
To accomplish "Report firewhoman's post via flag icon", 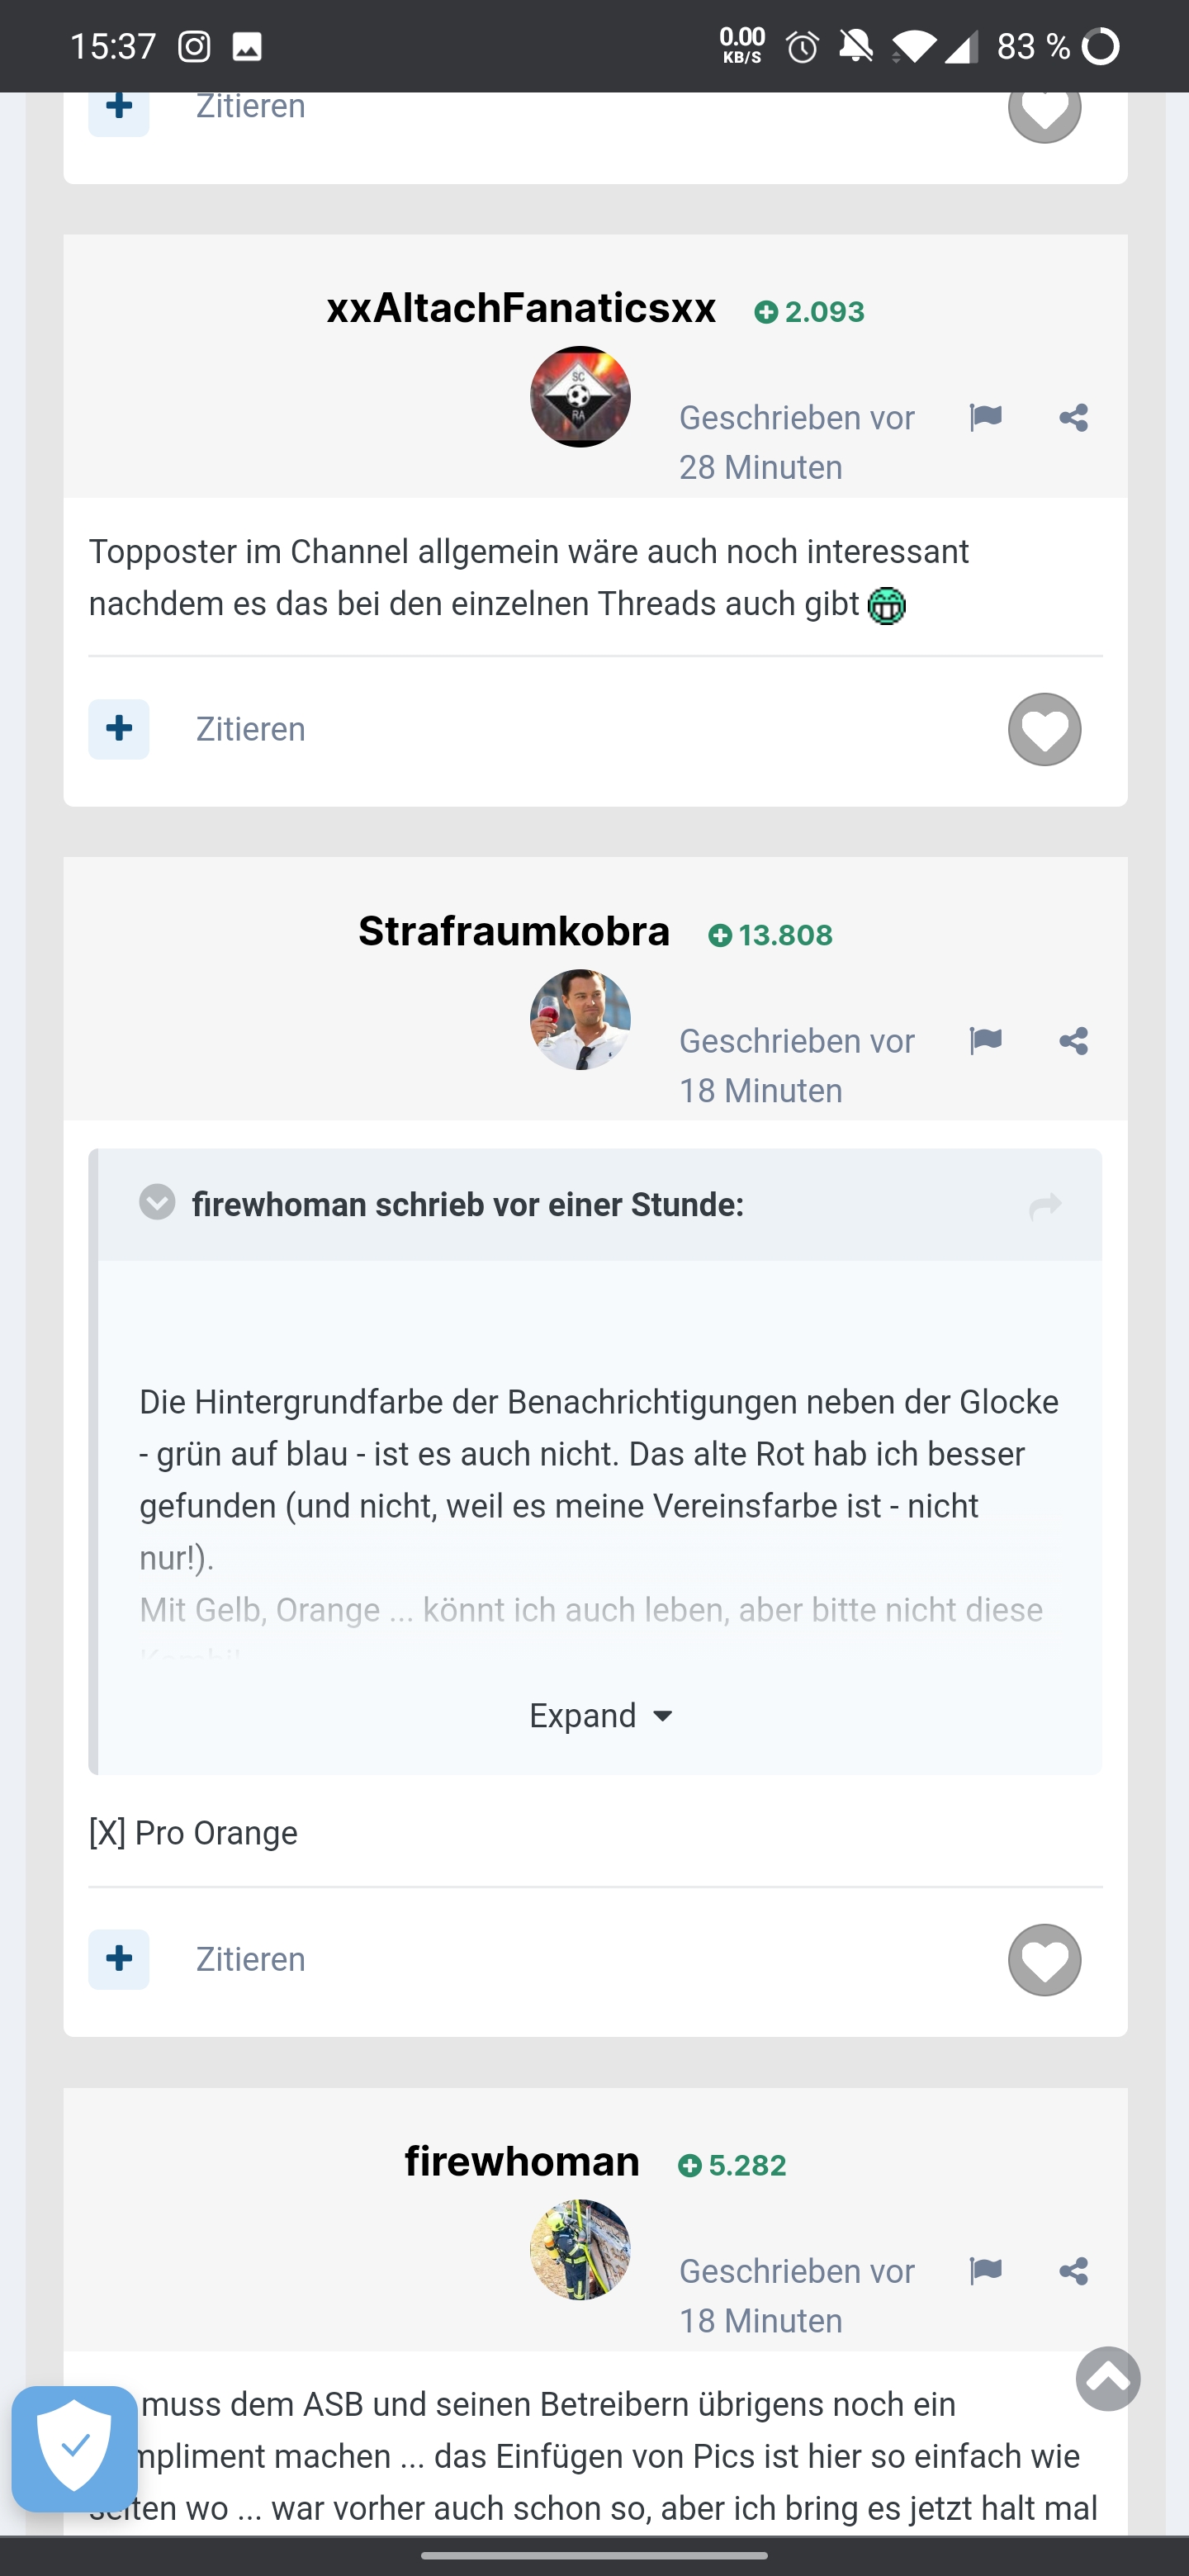I will [x=985, y=2271].
